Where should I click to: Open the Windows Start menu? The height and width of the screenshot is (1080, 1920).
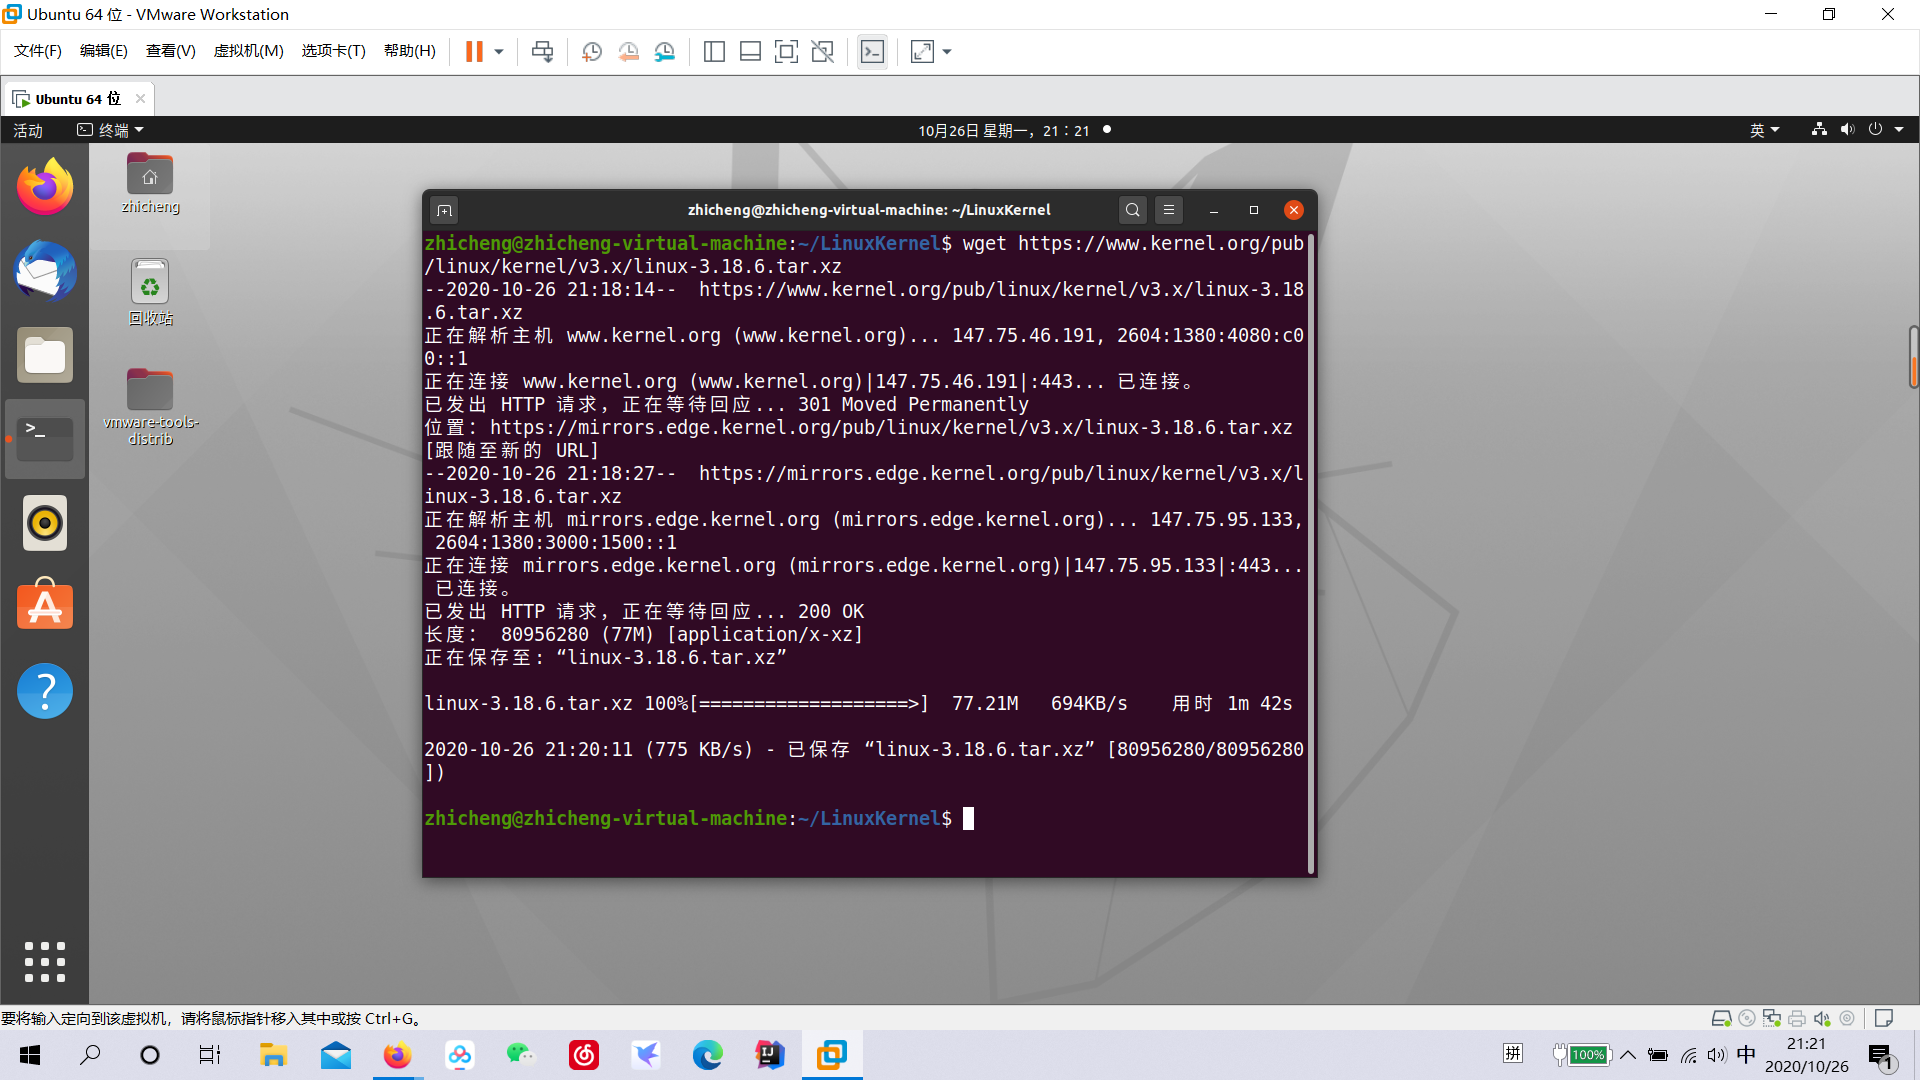pyautogui.click(x=30, y=1055)
